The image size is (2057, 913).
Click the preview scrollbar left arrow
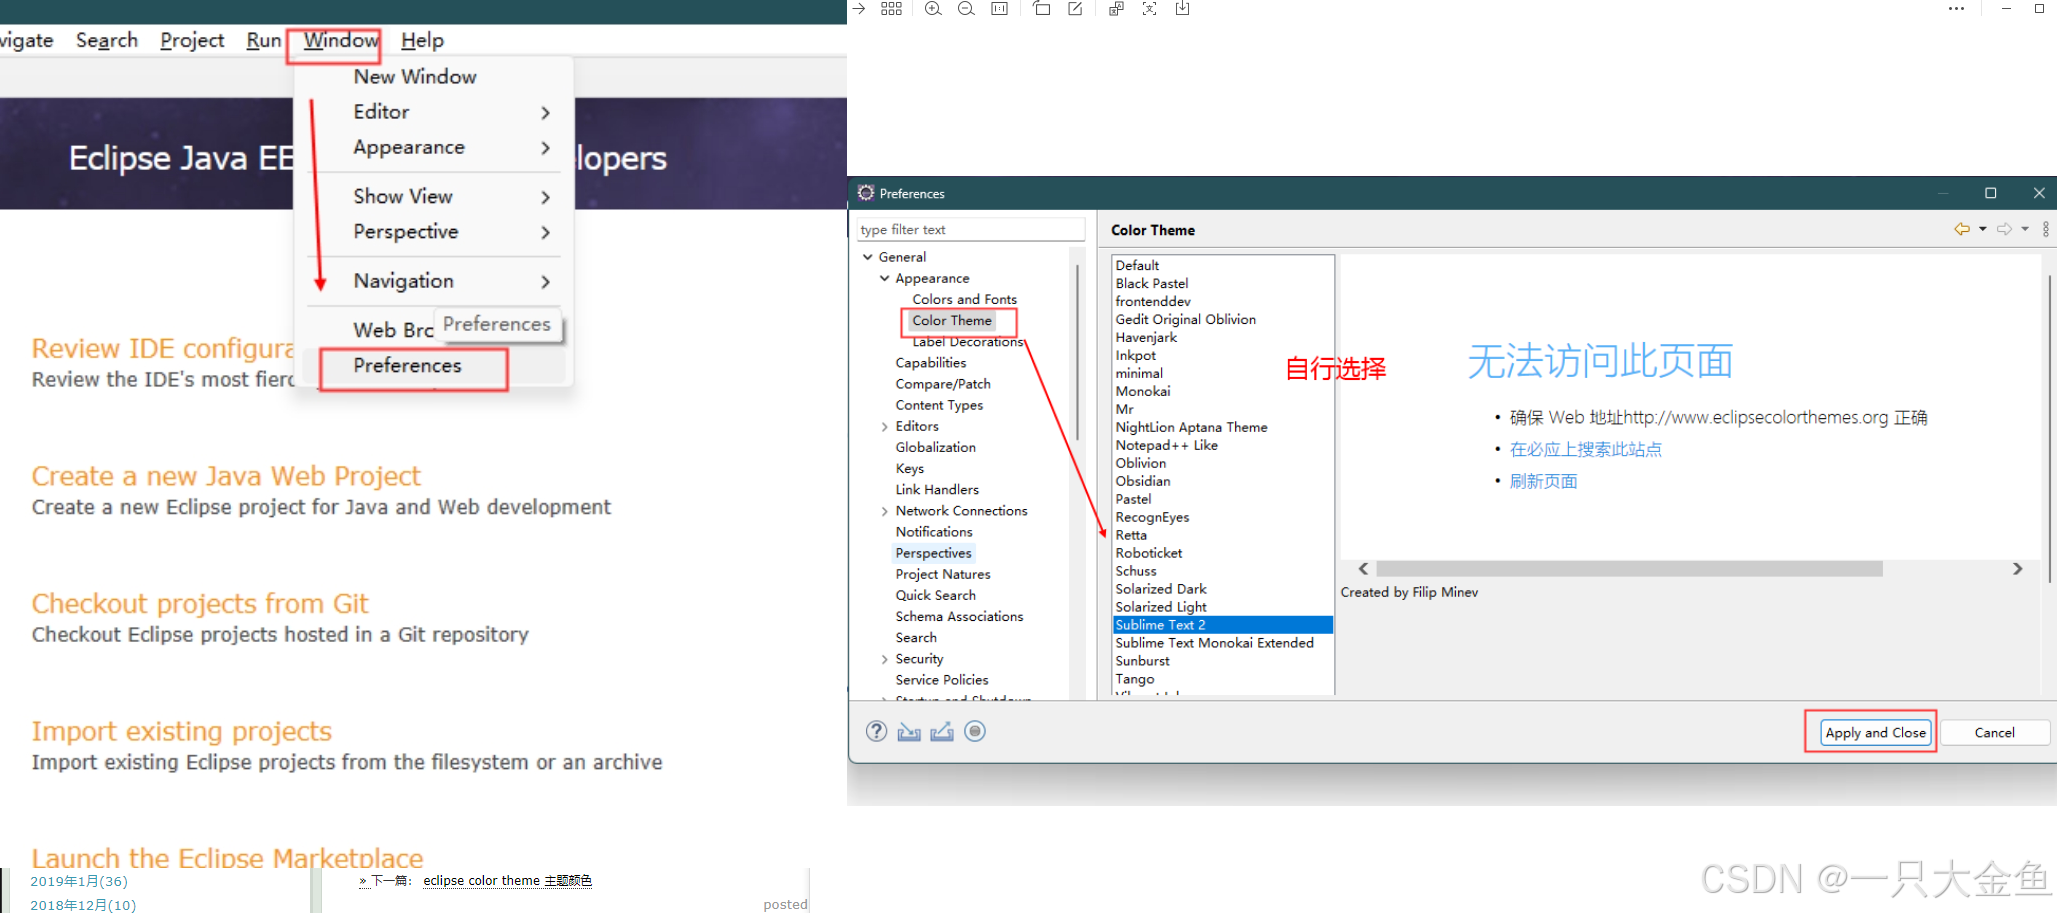click(1363, 568)
